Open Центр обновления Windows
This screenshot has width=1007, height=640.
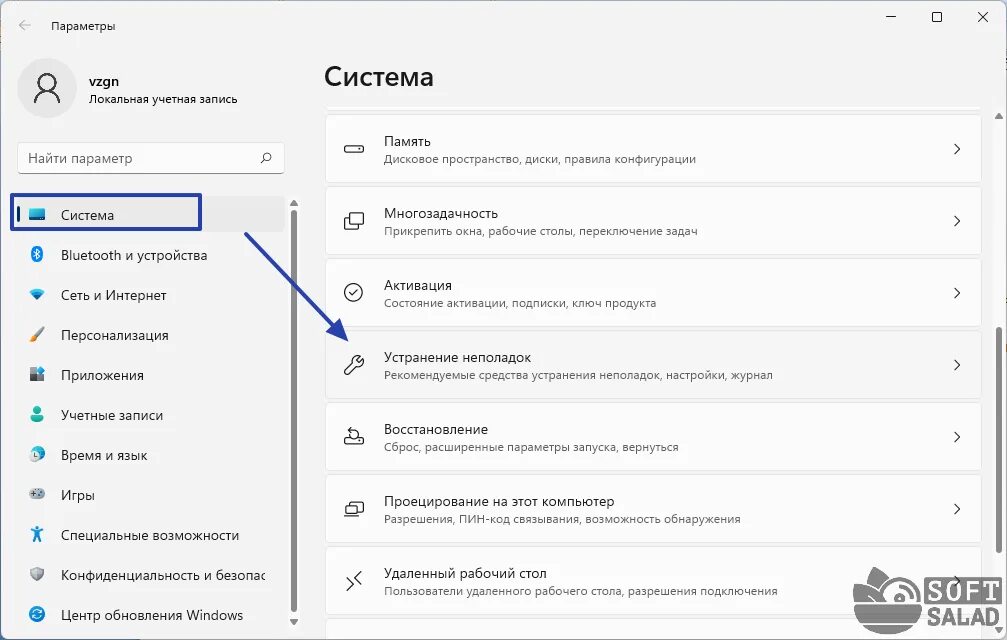point(148,615)
